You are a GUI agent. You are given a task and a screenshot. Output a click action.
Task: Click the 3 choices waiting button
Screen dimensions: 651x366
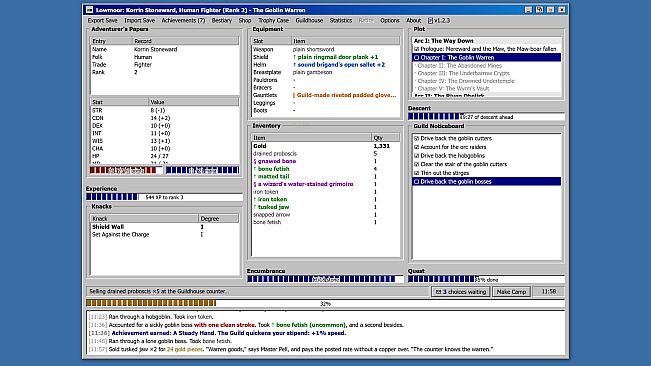(x=460, y=292)
